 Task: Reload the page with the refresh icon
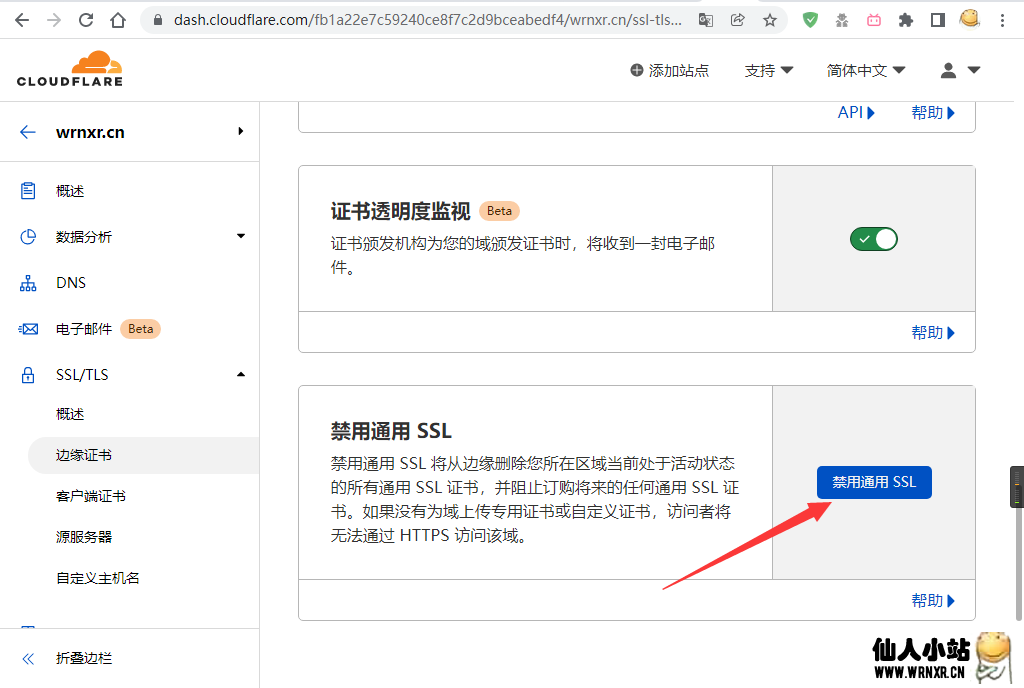(x=86, y=20)
